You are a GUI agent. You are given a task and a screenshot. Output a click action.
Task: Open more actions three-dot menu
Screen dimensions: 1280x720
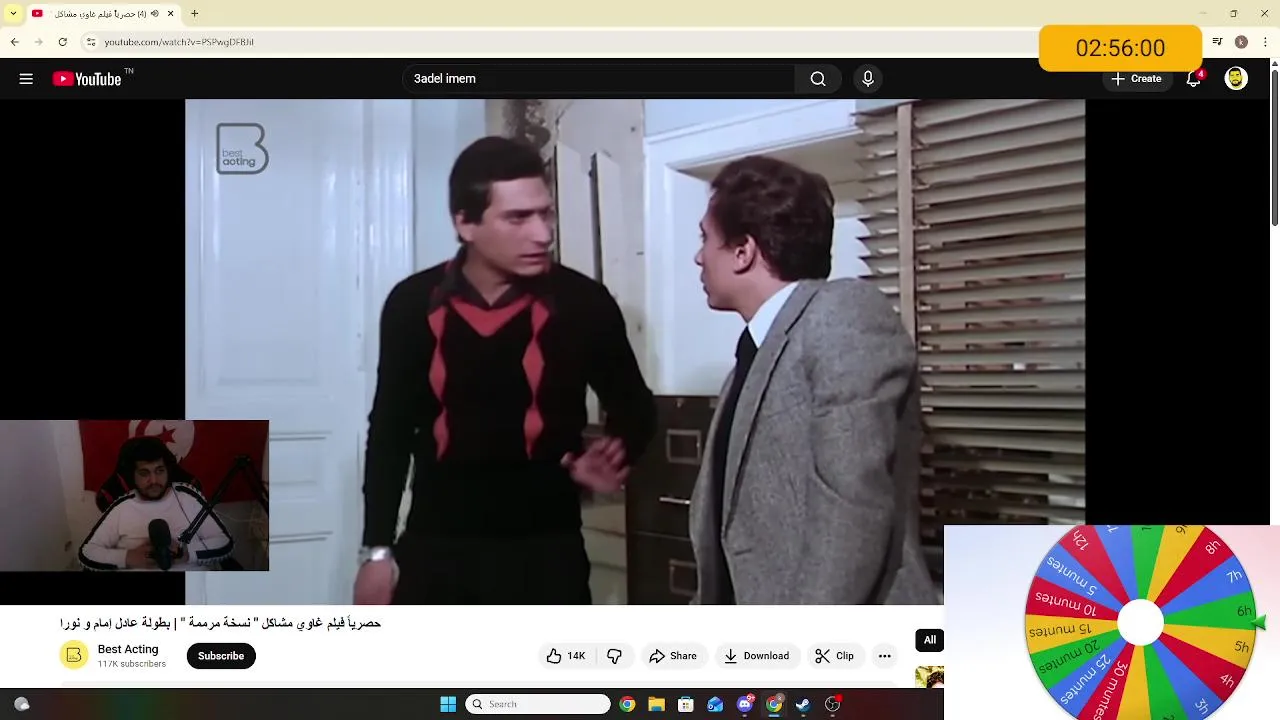[x=884, y=656]
